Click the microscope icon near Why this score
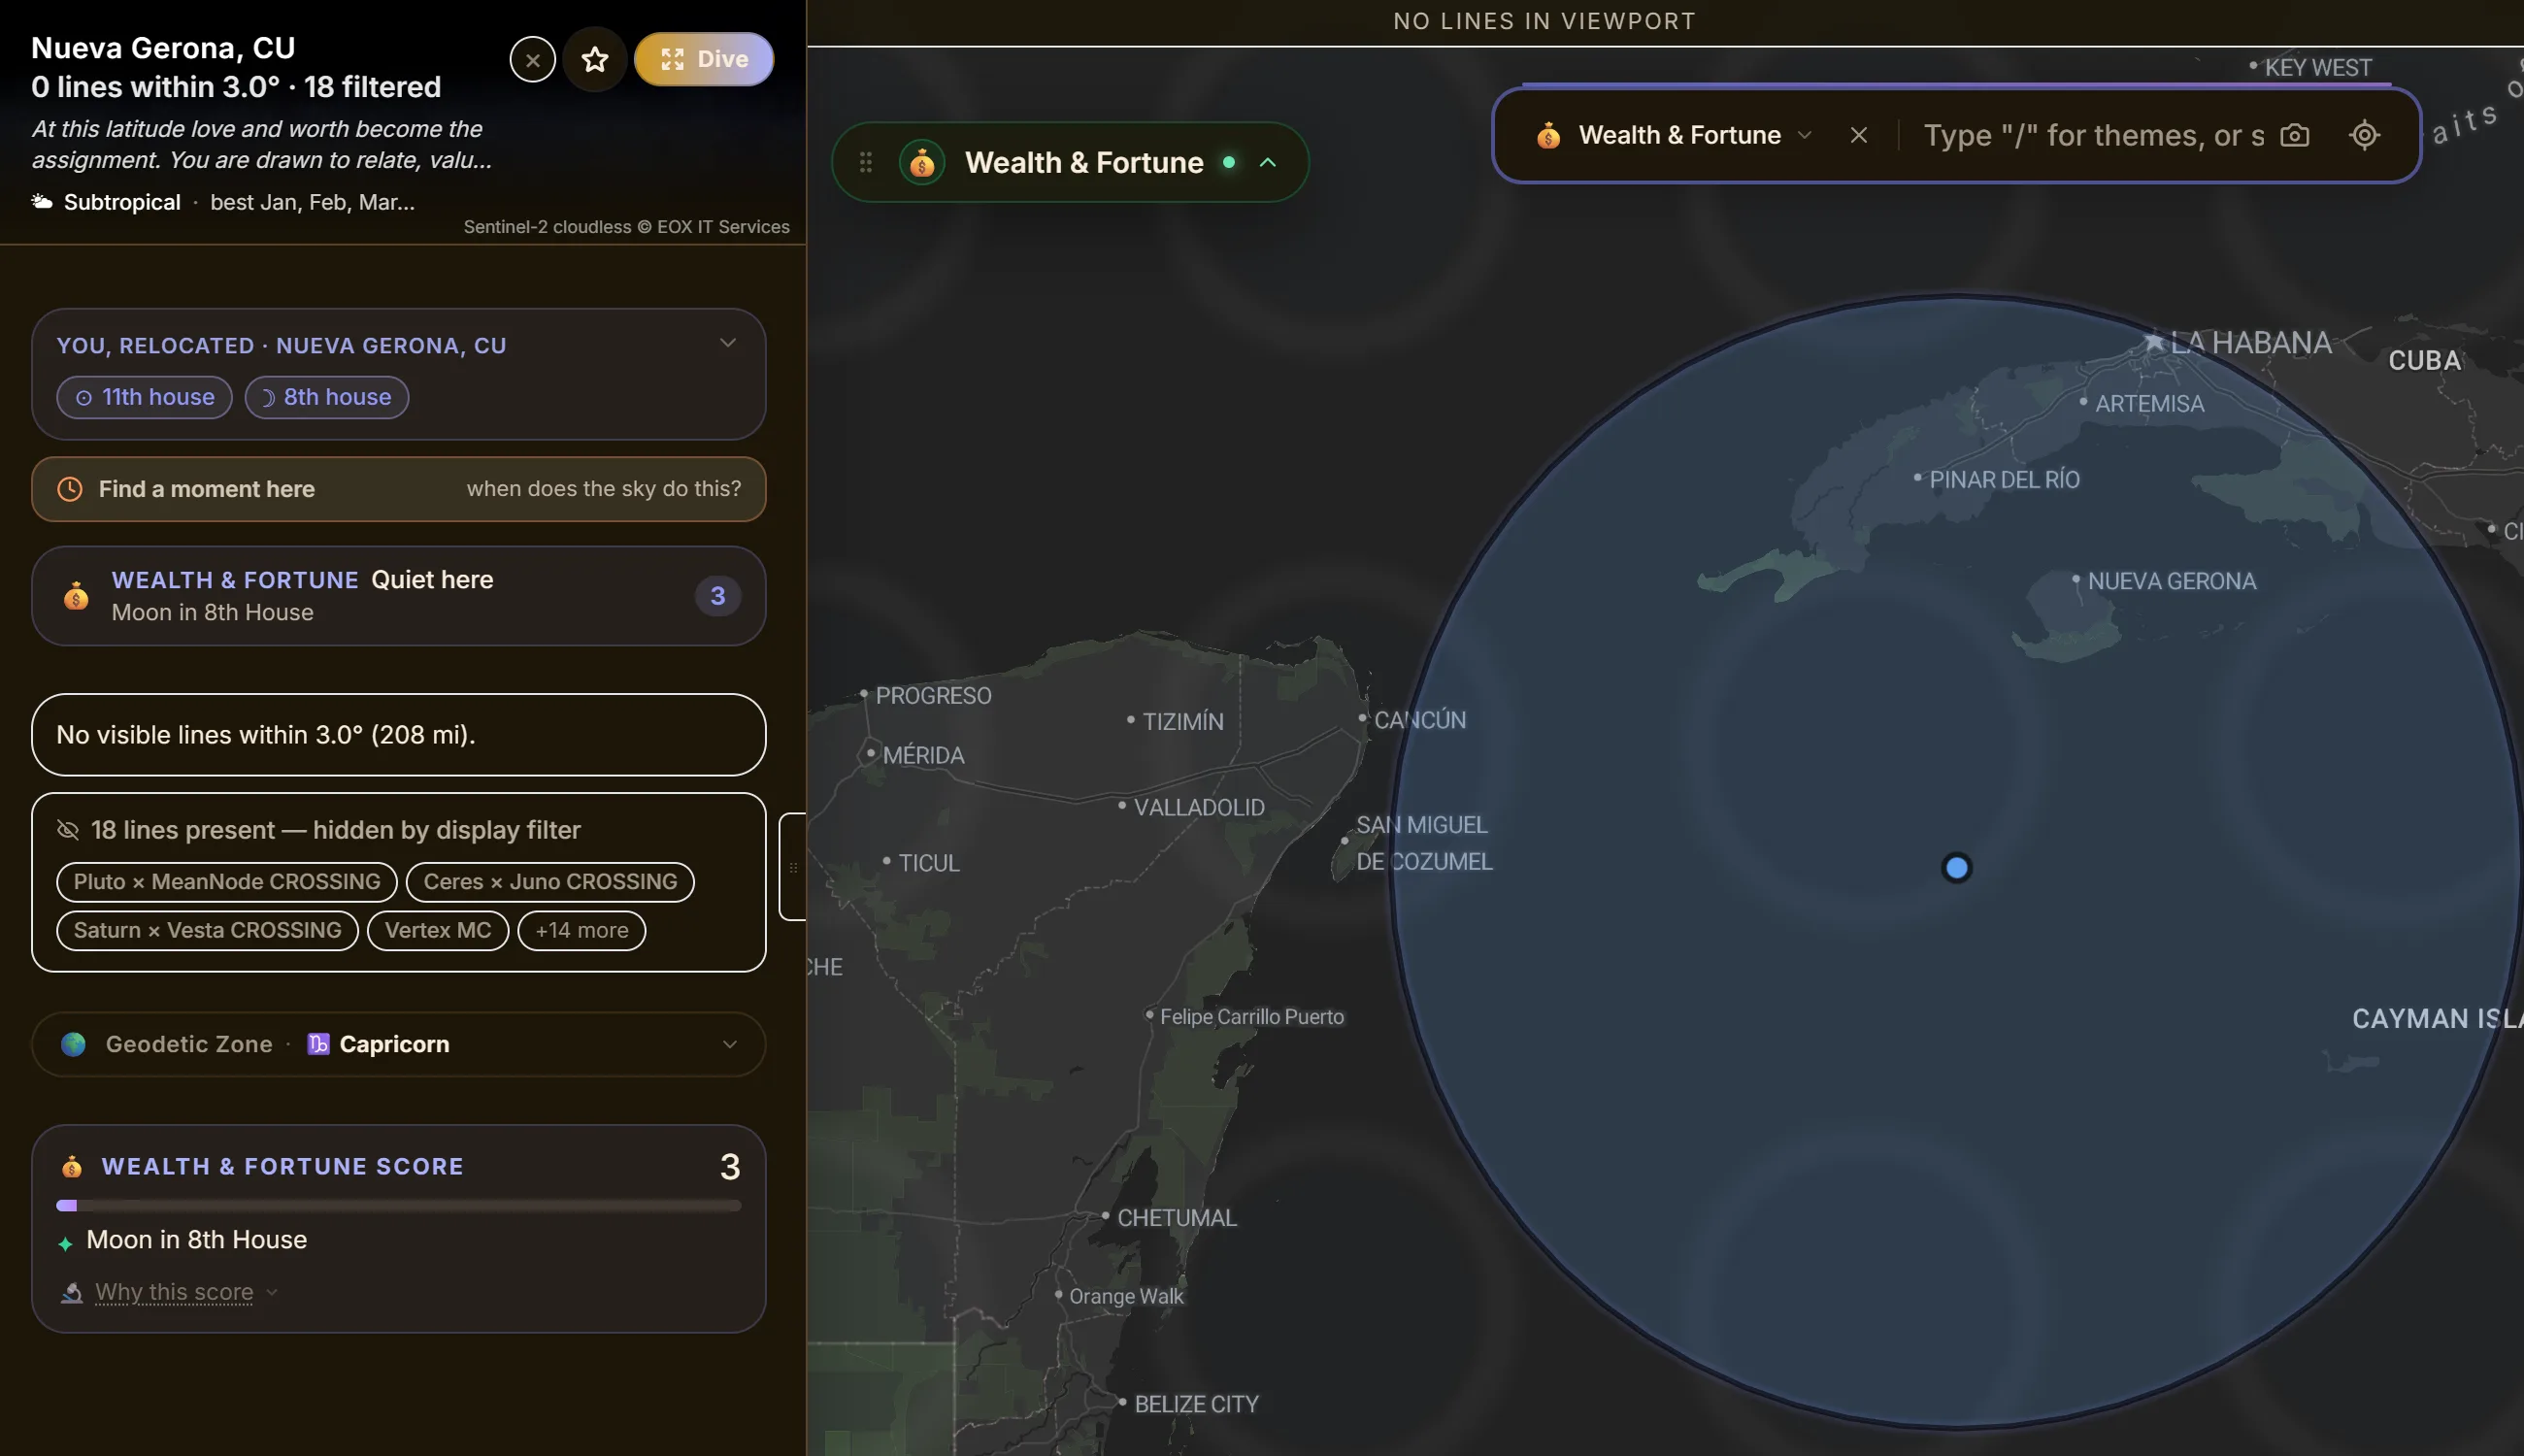Image resolution: width=2524 pixels, height=1456 pixels. tap(71, 1293)
